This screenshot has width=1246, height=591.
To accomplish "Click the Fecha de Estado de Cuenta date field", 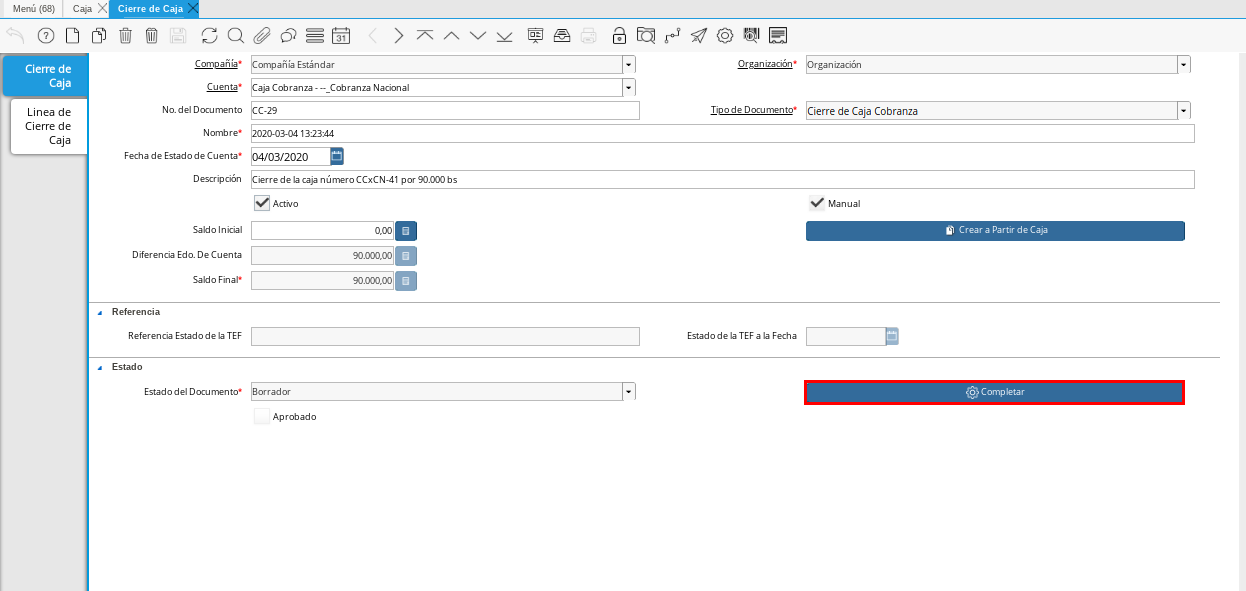I will pyautogui.click(x=290, y=156).
